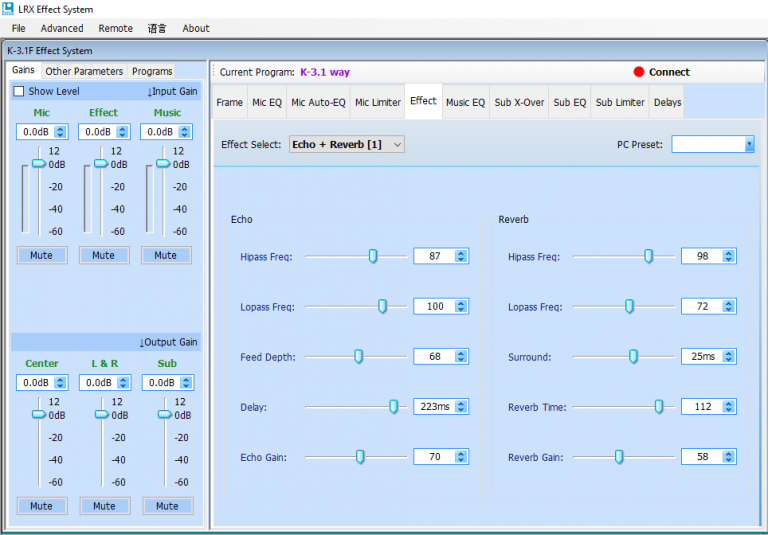Click the Feed Depth 68 stepper arrows
768x535 pixels.
coord(460,357)
